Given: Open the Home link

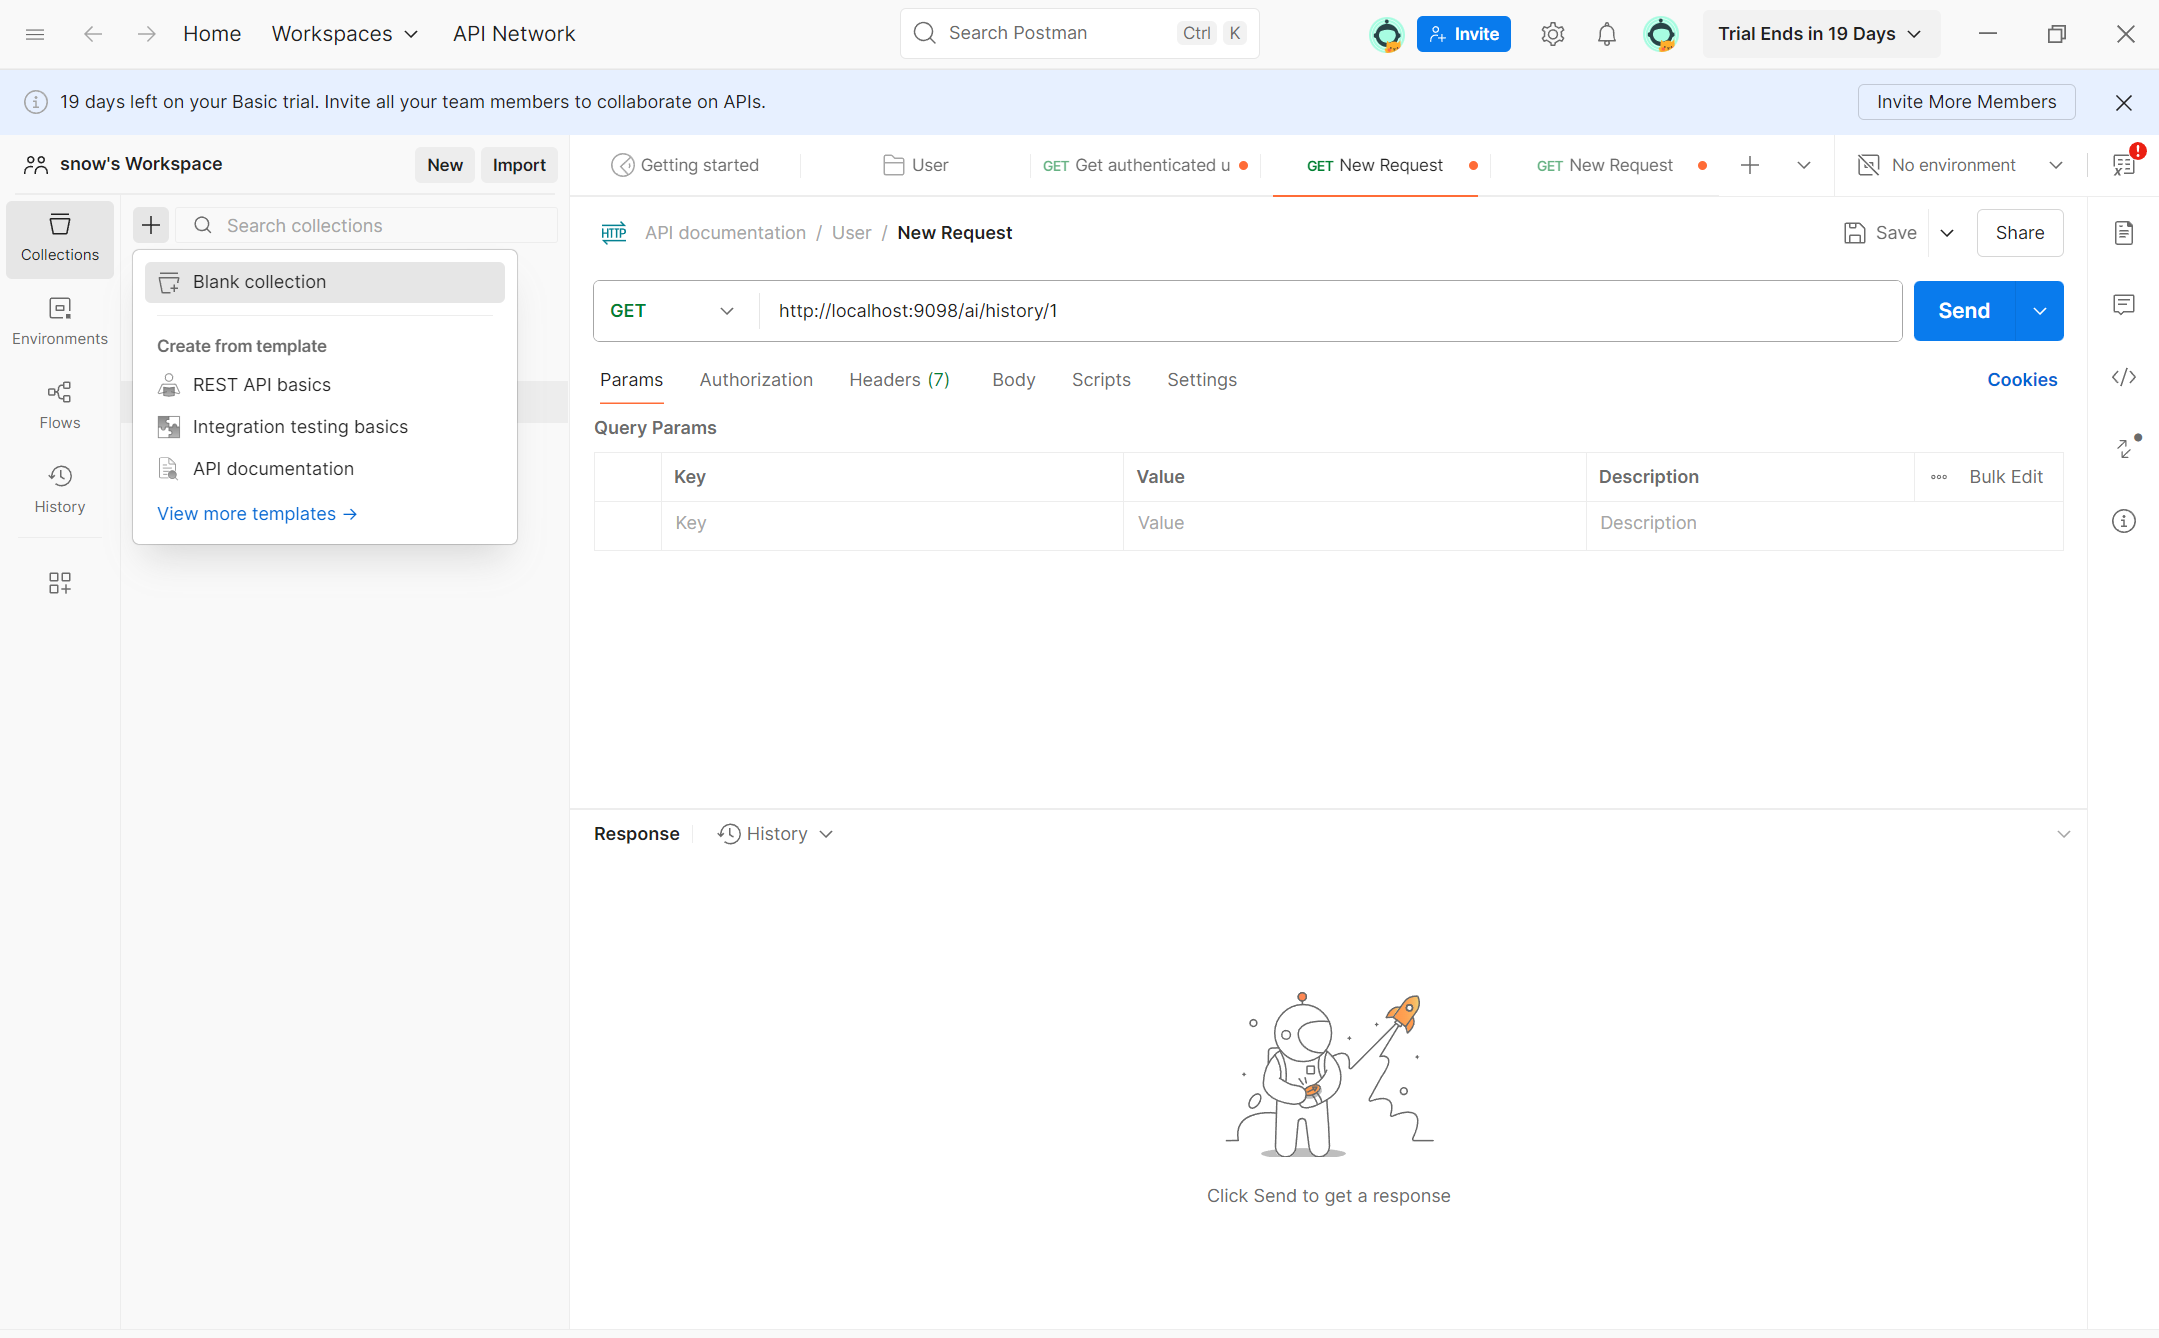Looking at the screenshot, I should point(212,34).
